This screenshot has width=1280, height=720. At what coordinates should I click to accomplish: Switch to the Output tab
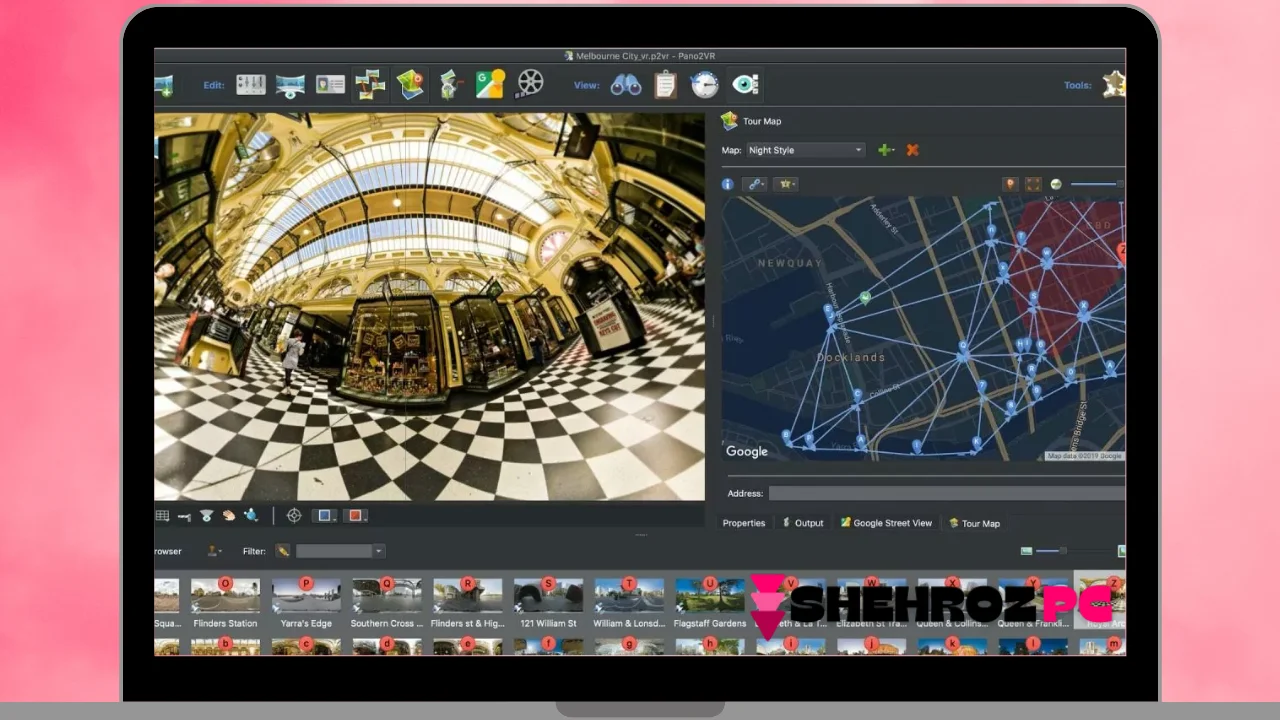pos(803,523)
